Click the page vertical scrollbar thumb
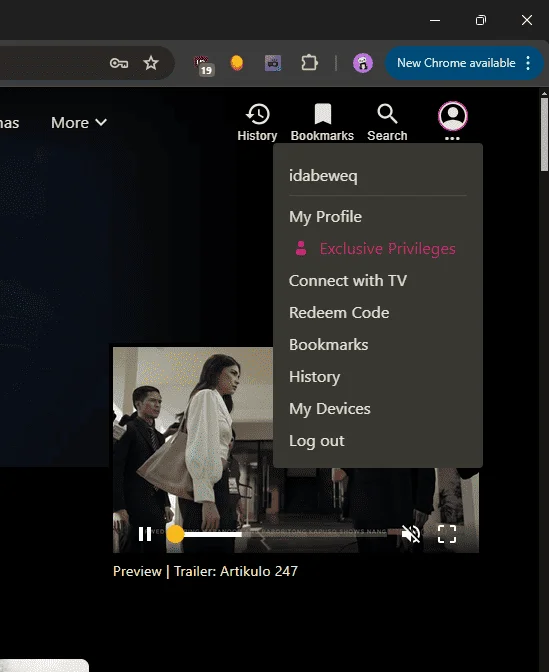The width and height of the screenshot is (549, 672). tap(544, 135)
